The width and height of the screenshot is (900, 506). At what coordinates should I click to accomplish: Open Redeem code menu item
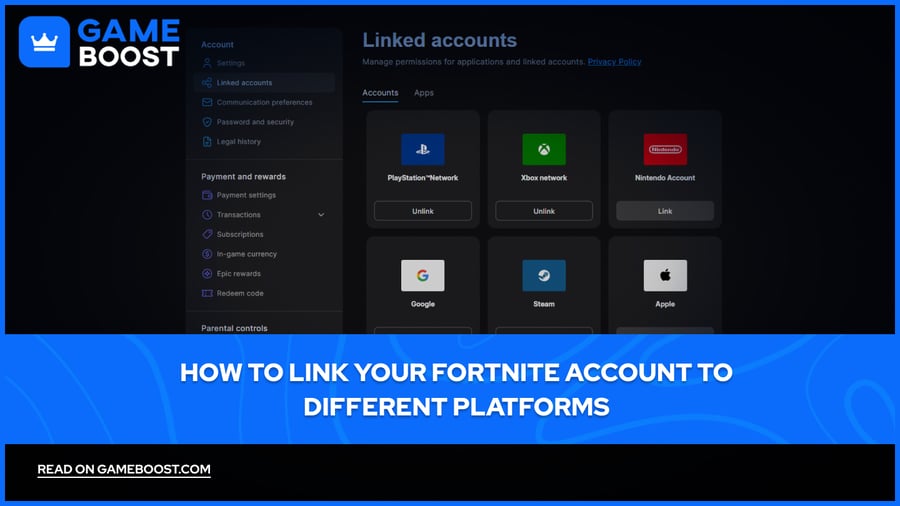pos(240,293)
